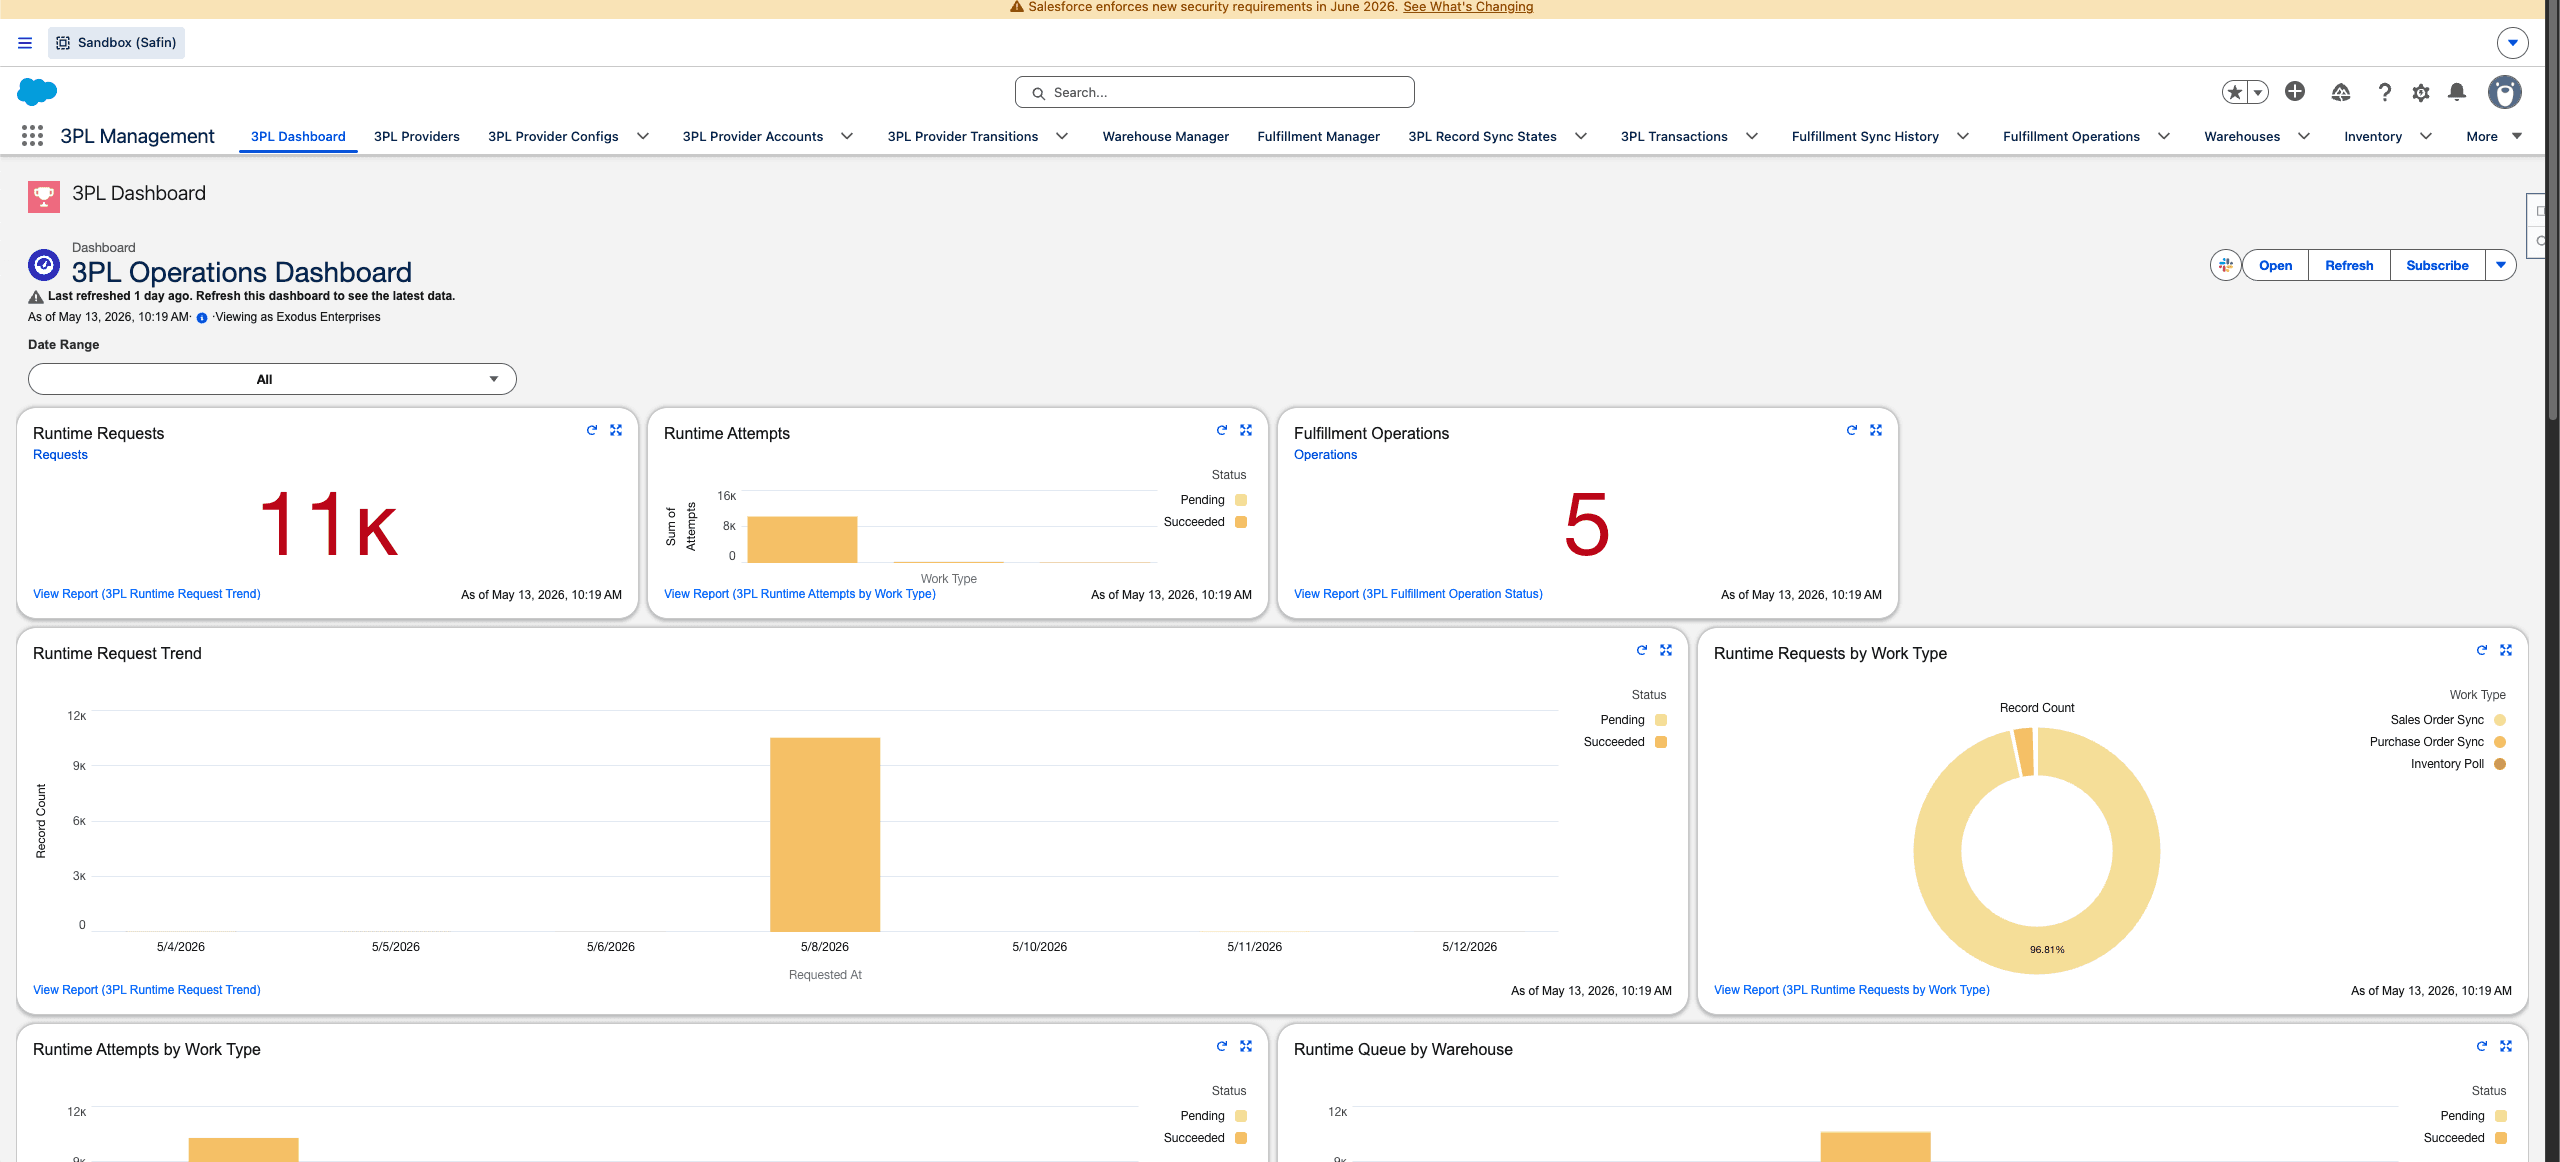Click the Fulfillment Operations tab
This screenshot has width=2560, height=1162.
point(2071,136)
